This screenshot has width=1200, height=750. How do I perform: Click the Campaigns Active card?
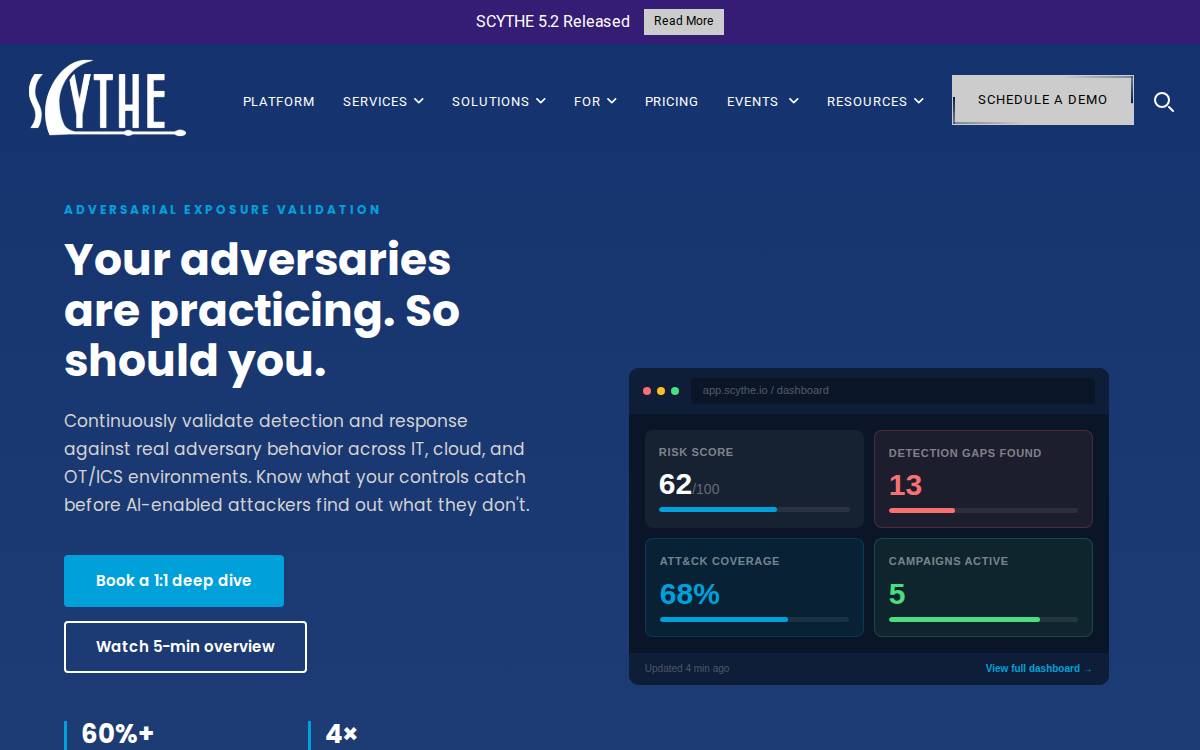(x=984, y=587)
